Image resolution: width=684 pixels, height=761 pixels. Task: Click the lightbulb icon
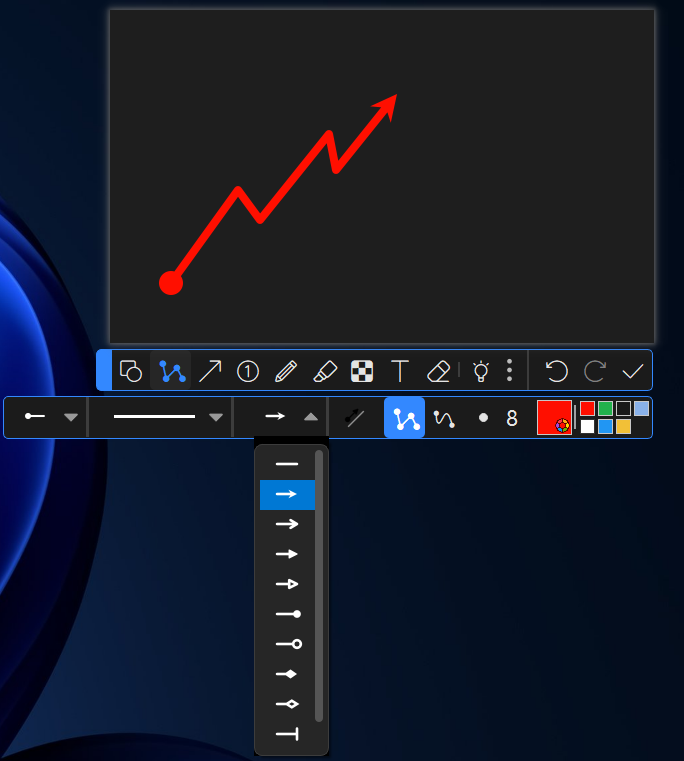pyautogui.click(x=480, y=371)
